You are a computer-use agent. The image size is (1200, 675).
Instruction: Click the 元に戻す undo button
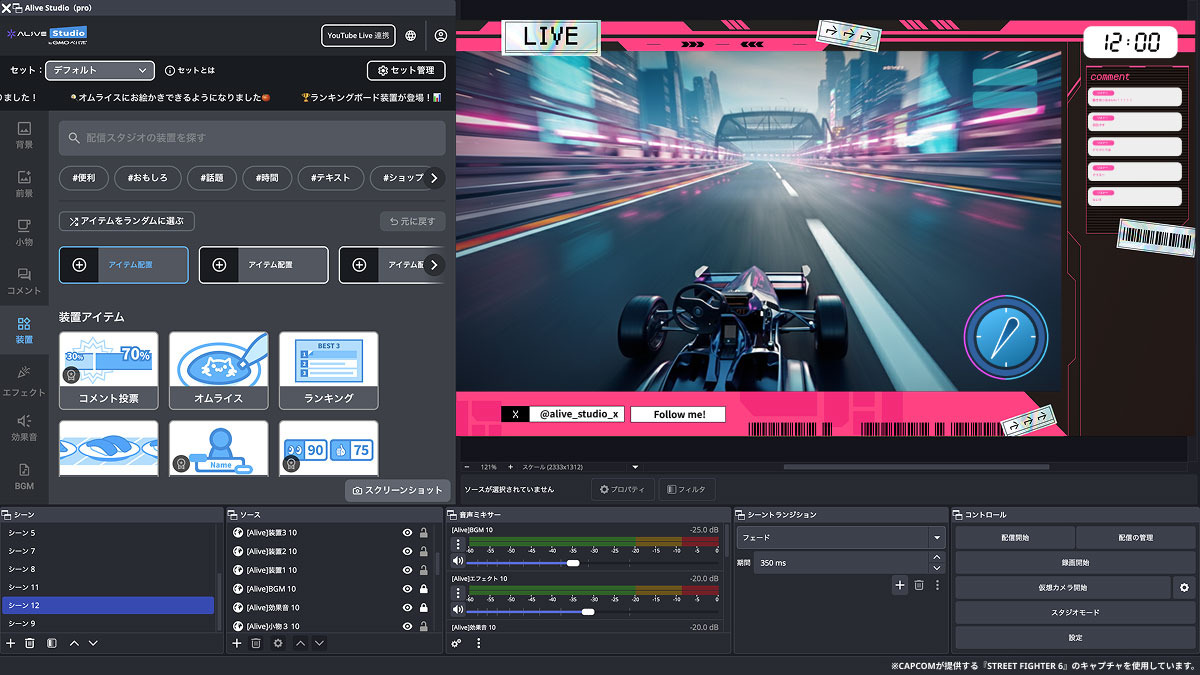pos(412,221)
